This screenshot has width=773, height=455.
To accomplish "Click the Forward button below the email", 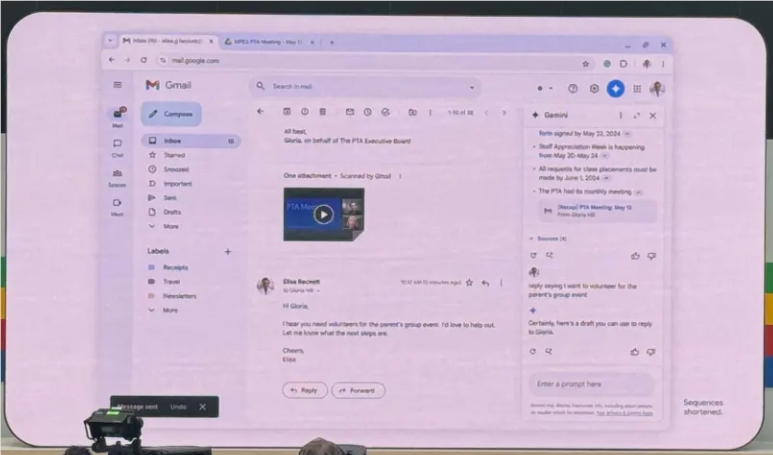I will click(x=358, y=390).
